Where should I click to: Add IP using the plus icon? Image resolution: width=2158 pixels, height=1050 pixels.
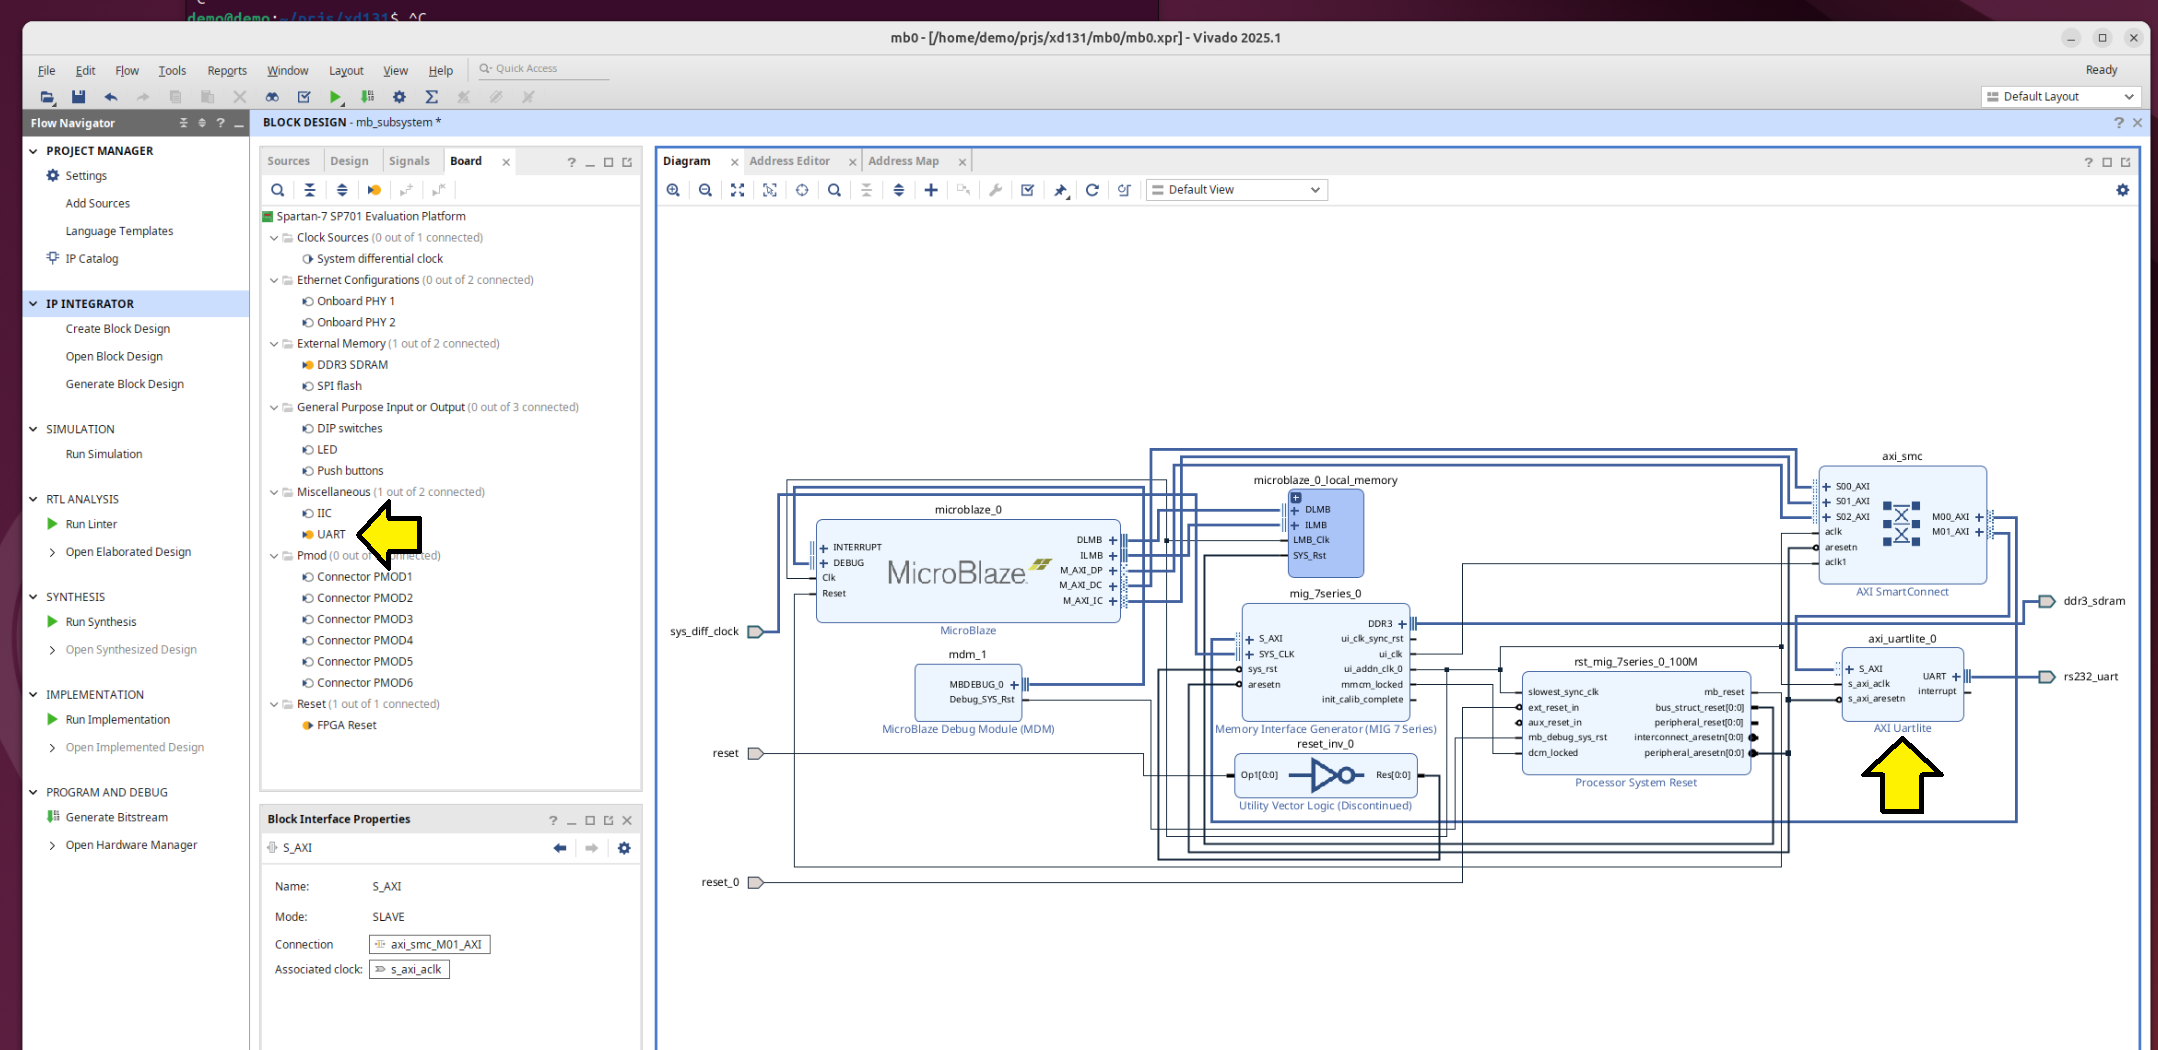click(930, 189)
